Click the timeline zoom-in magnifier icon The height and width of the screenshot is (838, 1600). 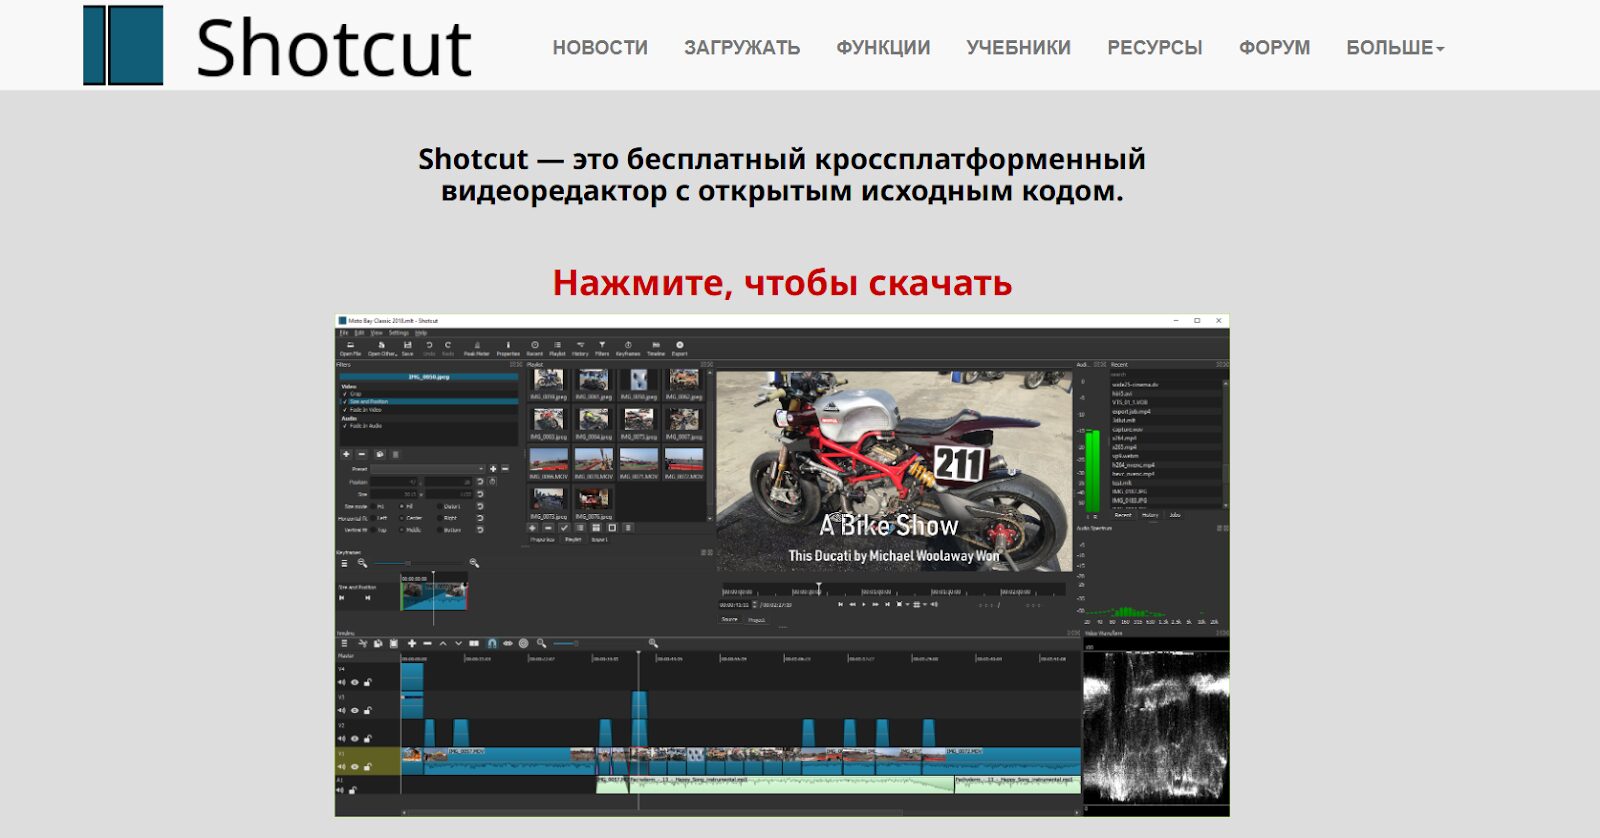coord(653,643)
